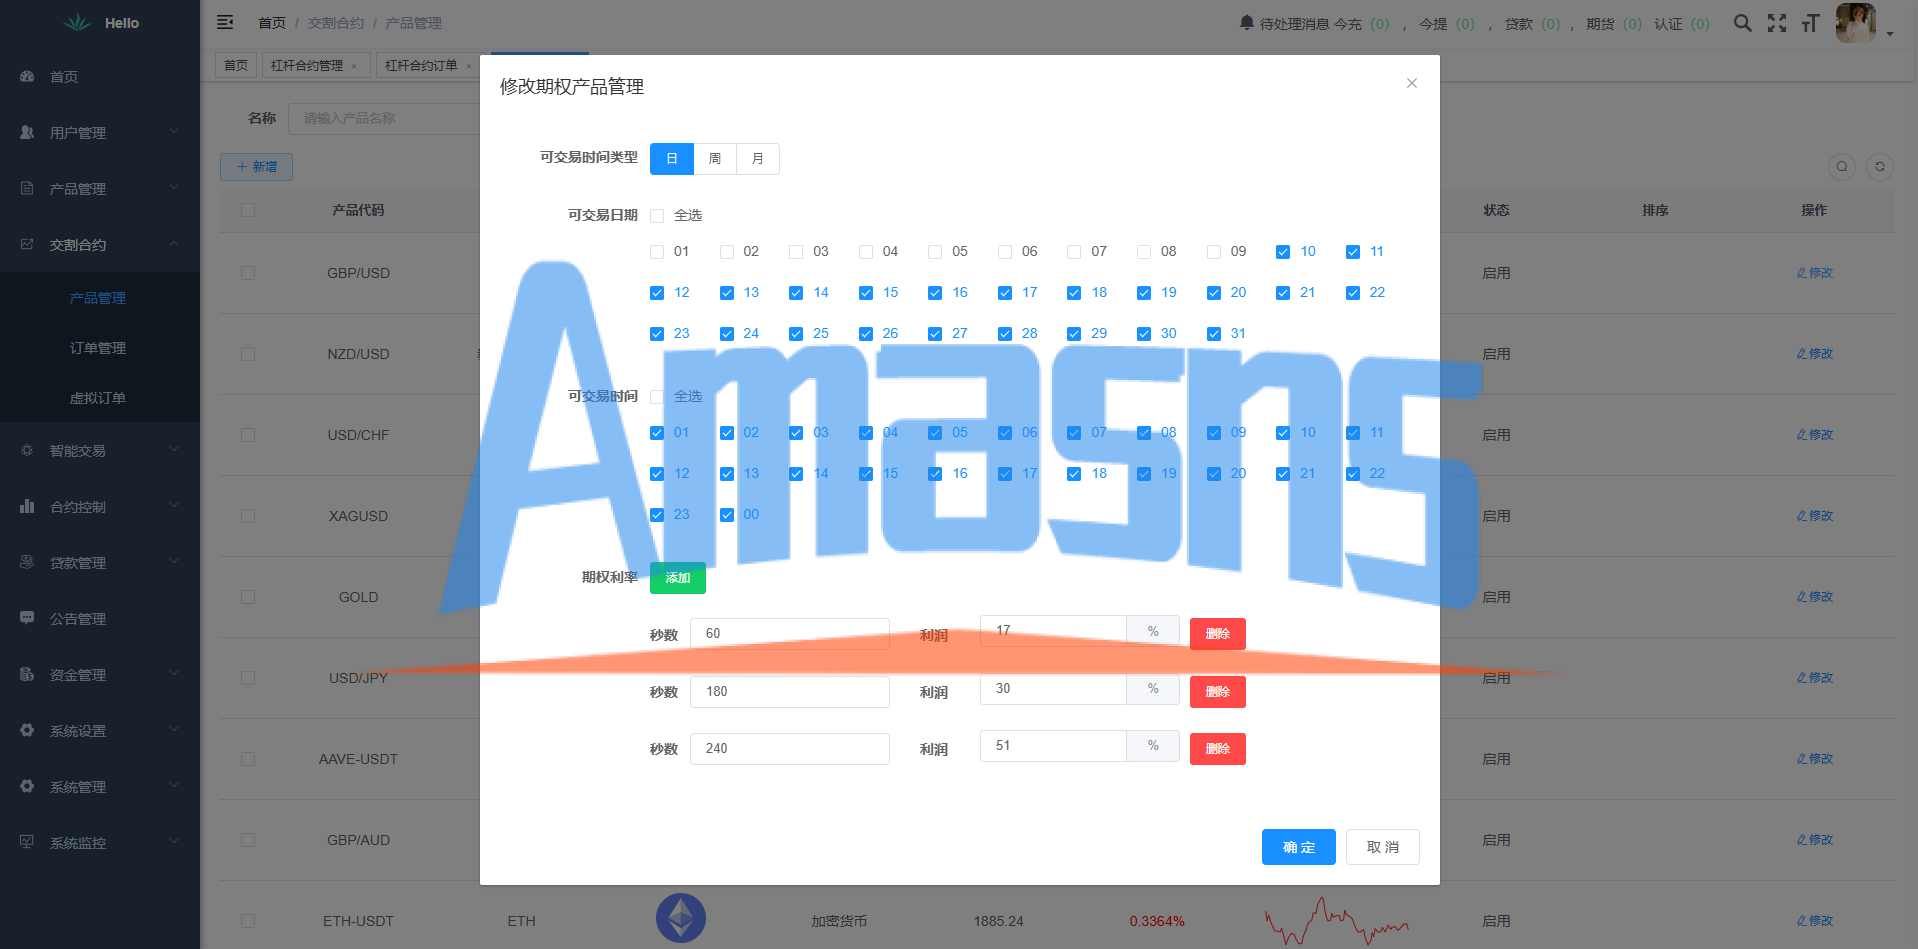Select the 周 time type option

[x=715, y=159]
